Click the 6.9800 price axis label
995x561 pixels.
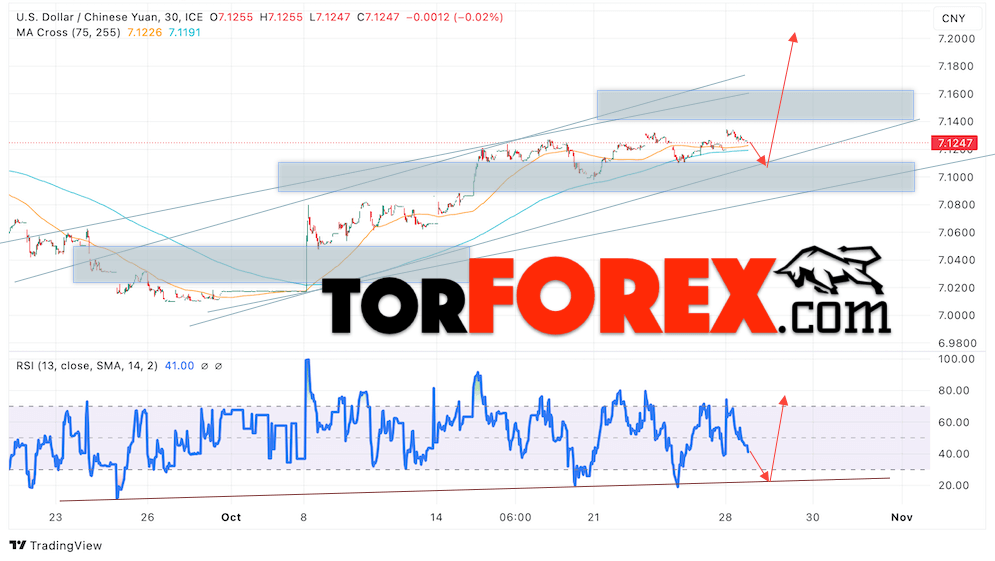click(x=958, y=343)
